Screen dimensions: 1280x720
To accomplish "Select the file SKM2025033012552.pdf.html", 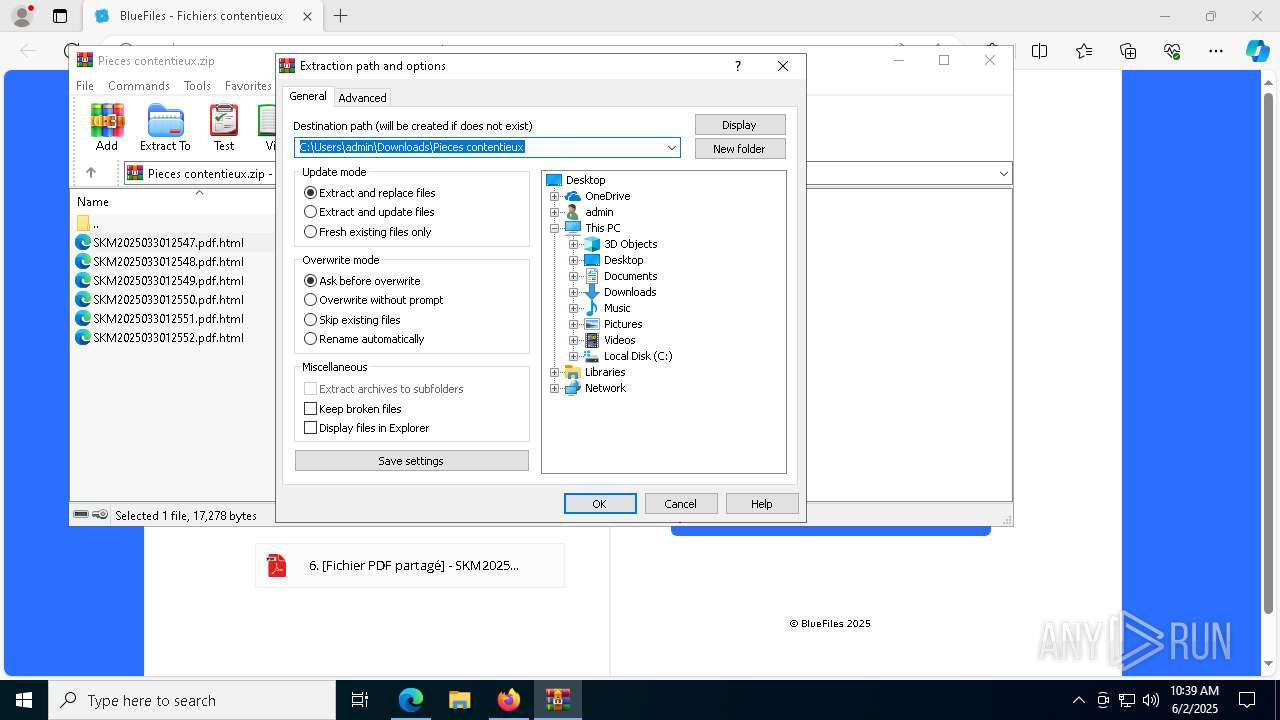I will (159, 338).
